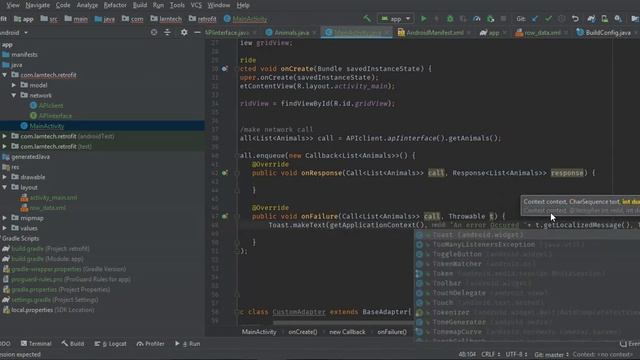Click the Git commit green checkmark
This screenshot has width=640, height=360.
(548, 19)
